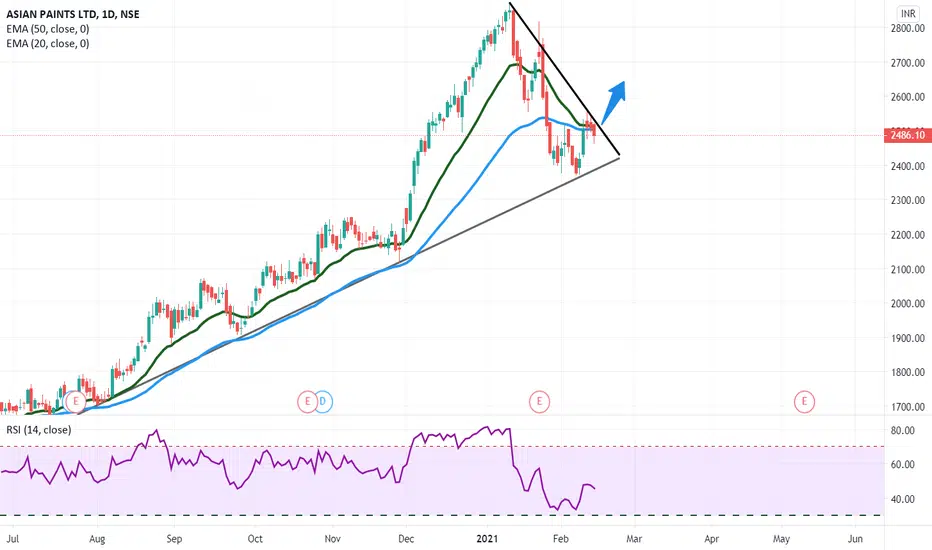
Task: Click the 2300.00 price axis label
Action: (x=908, y=200)
